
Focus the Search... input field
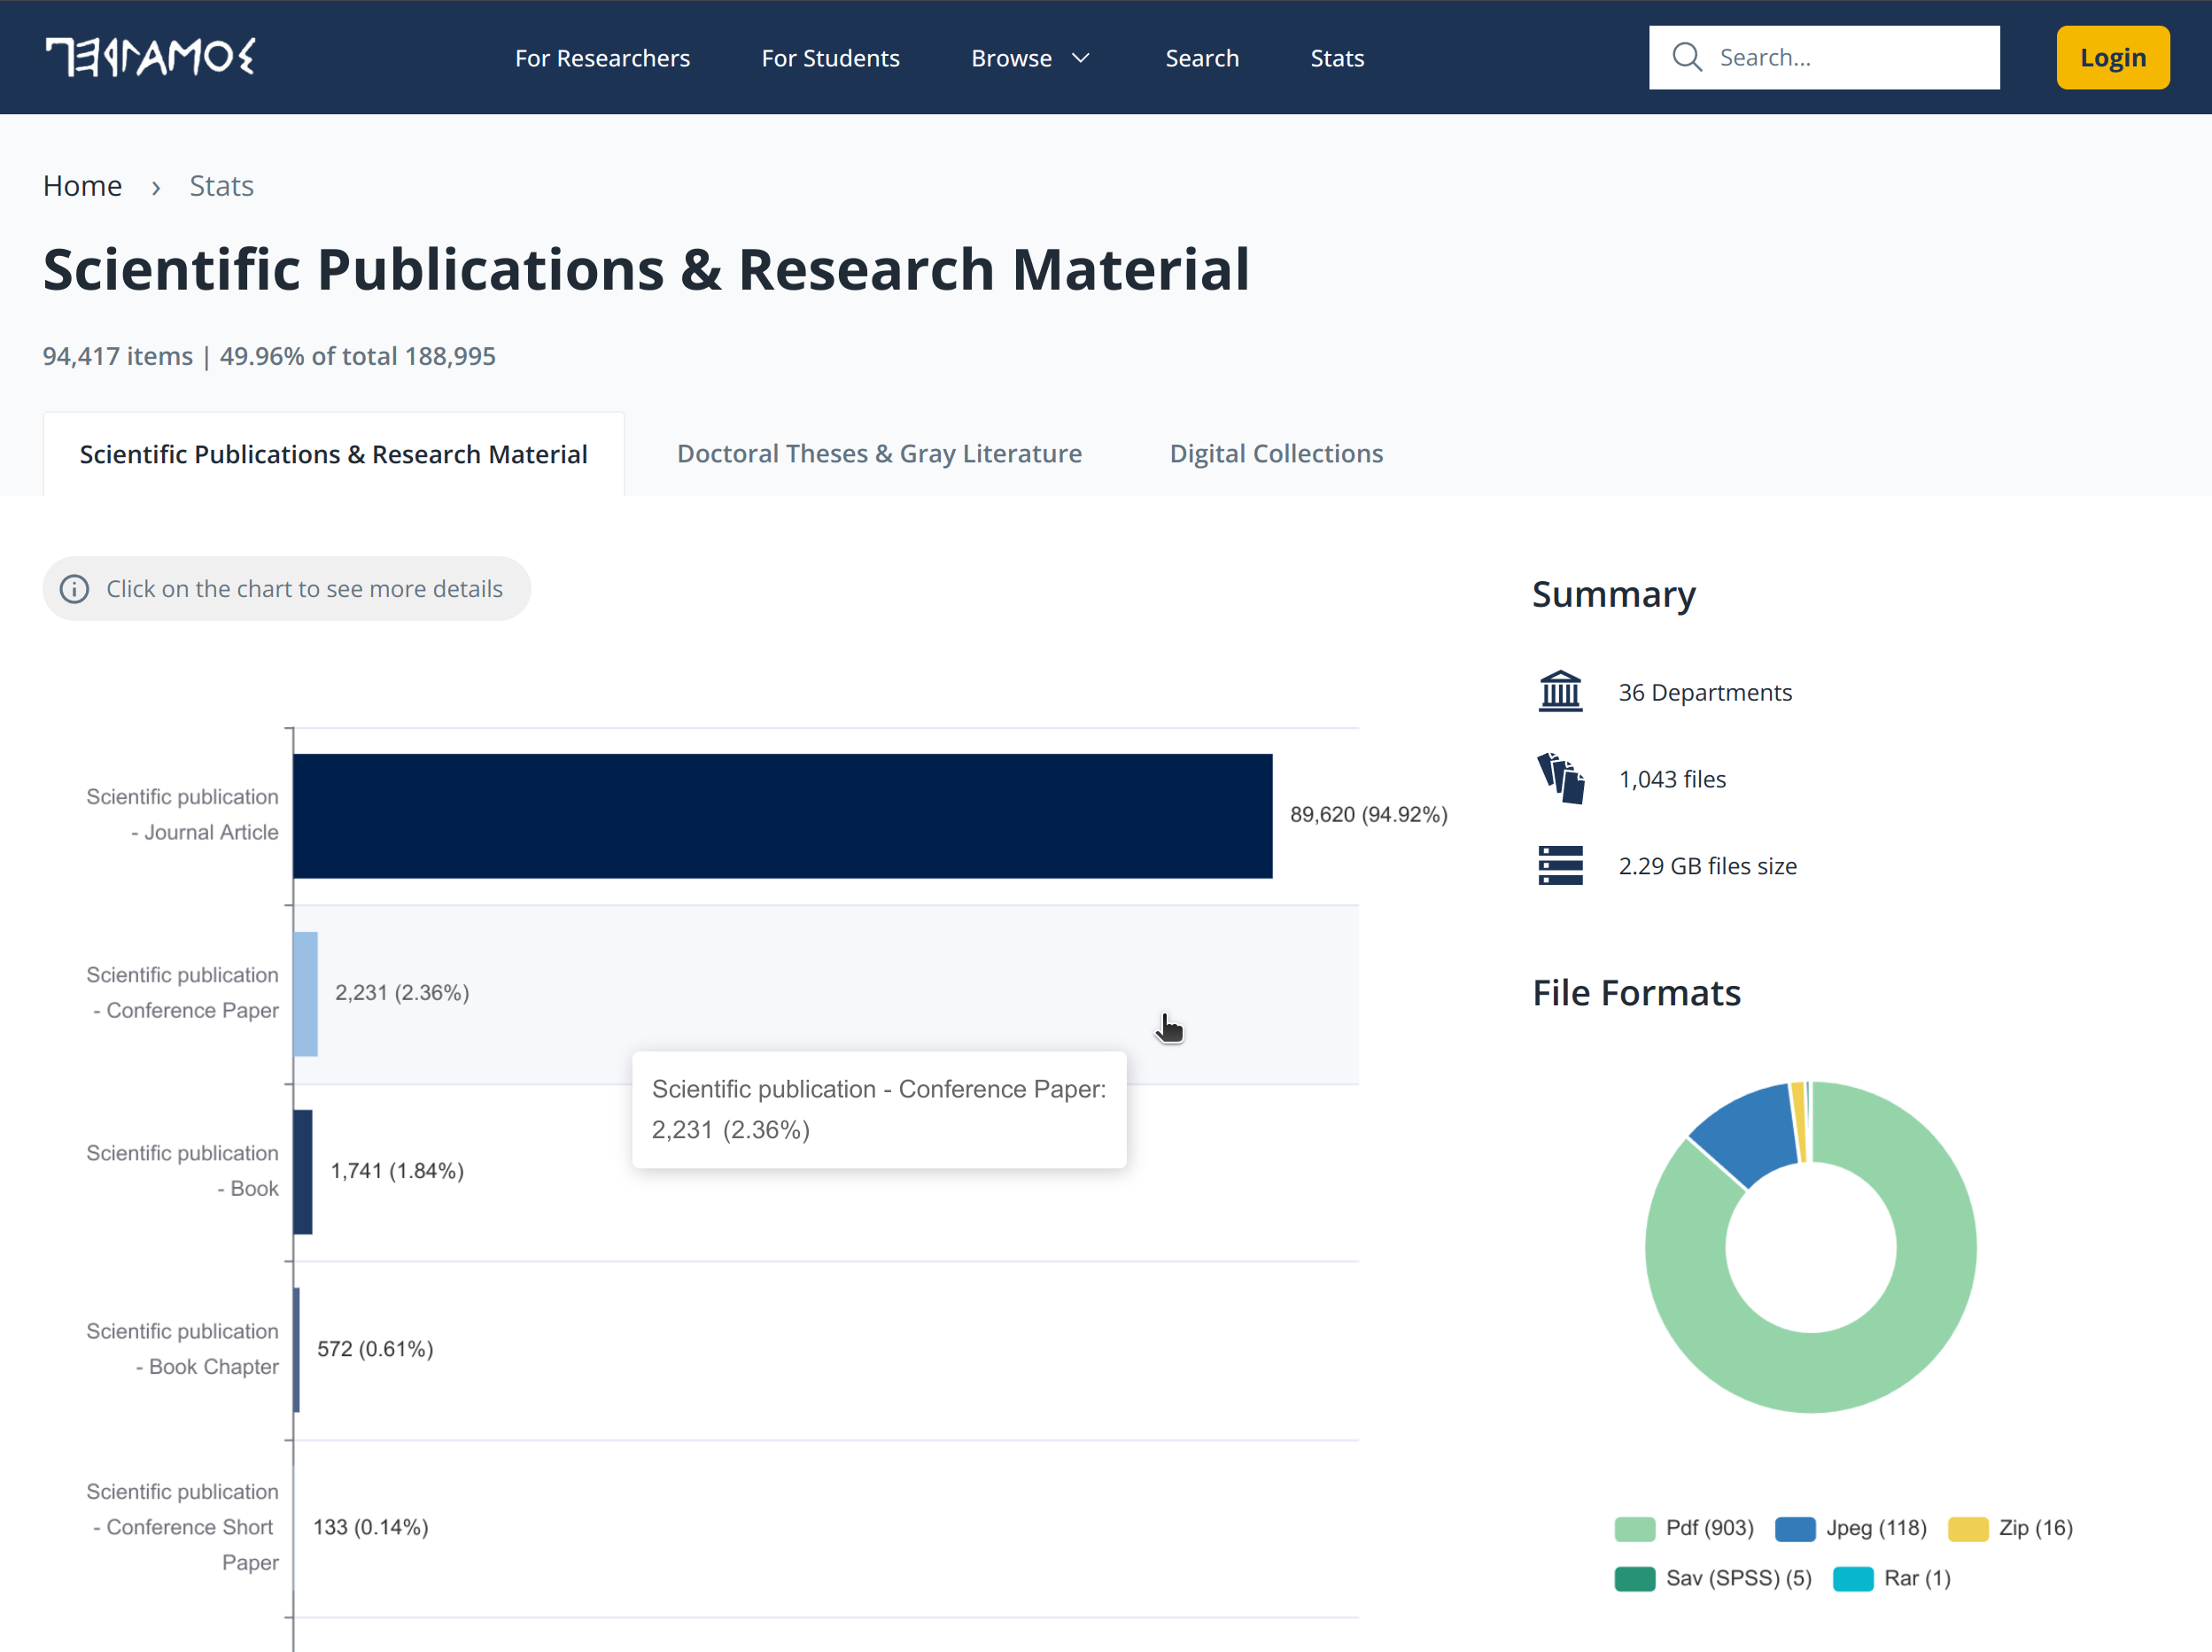1824,57
